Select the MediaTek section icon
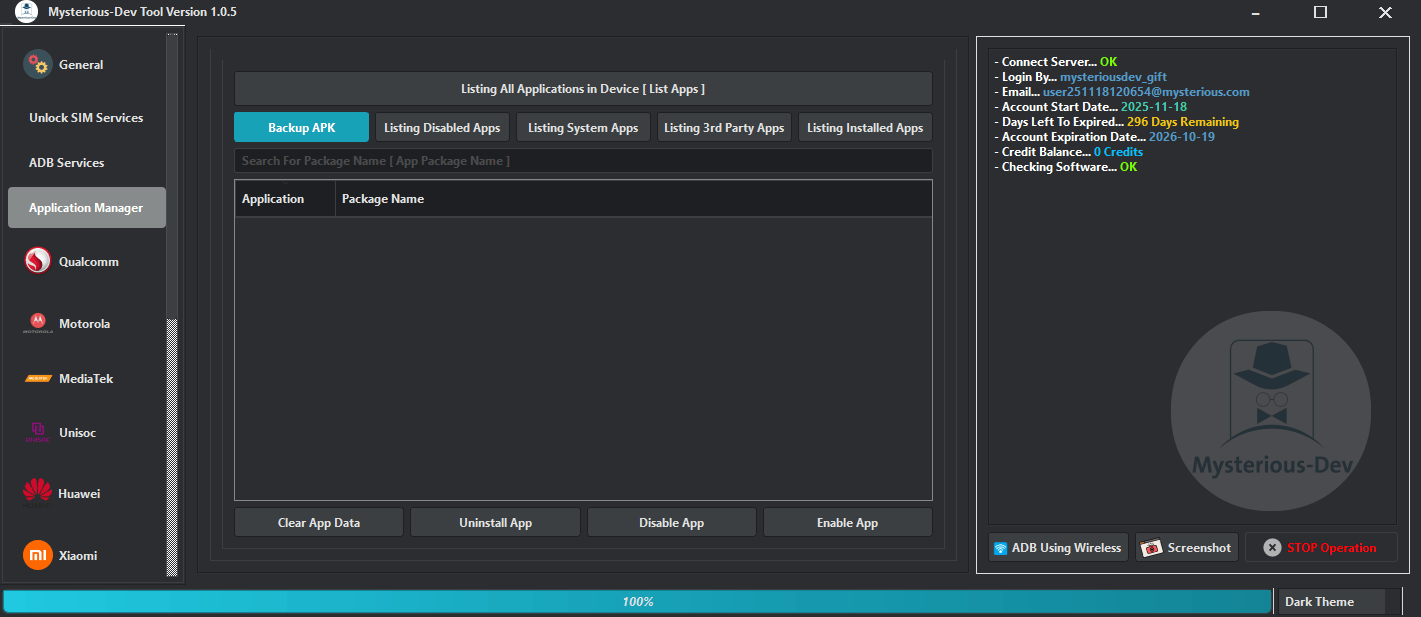Screen dimensions: 1421x617 pyautogui.click(x=36, y=378)
